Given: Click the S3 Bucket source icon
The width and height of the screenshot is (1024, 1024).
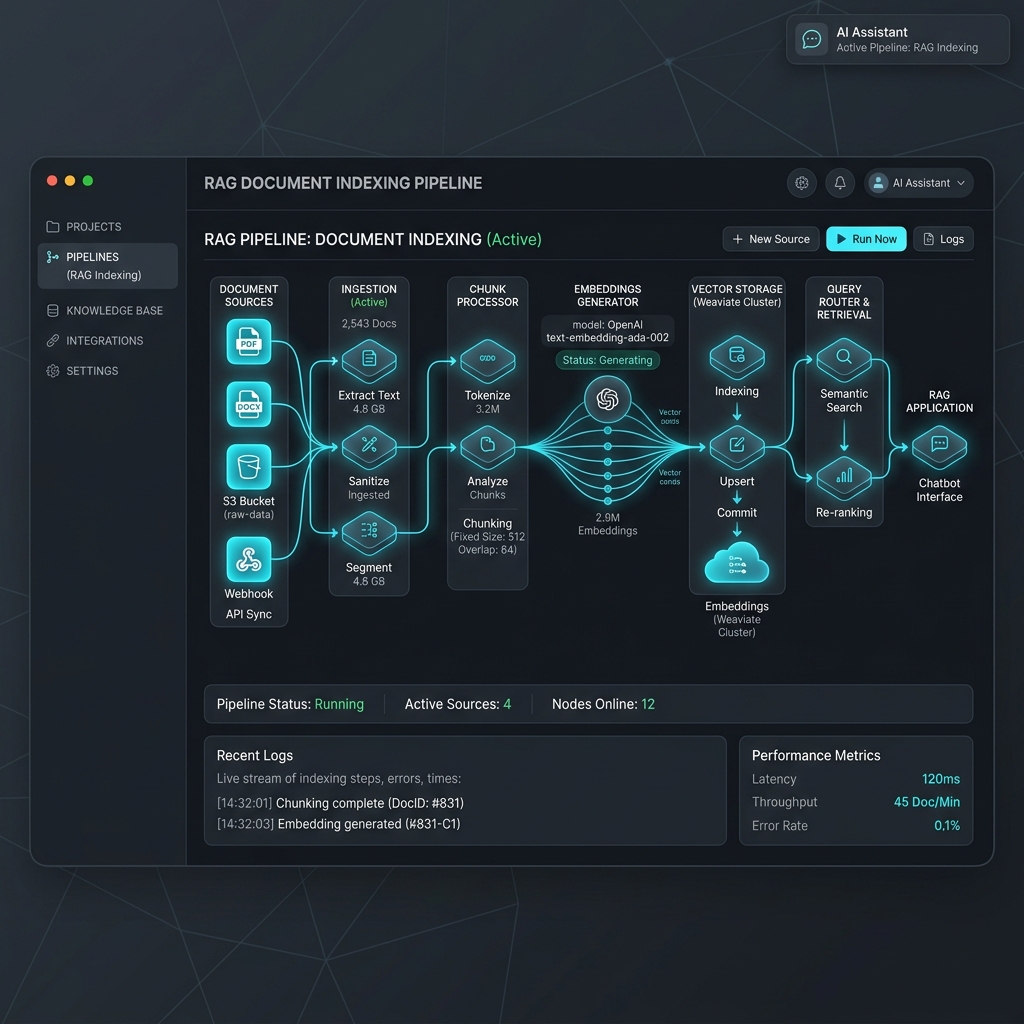Looking at the screenshot, I should [249, 467].
